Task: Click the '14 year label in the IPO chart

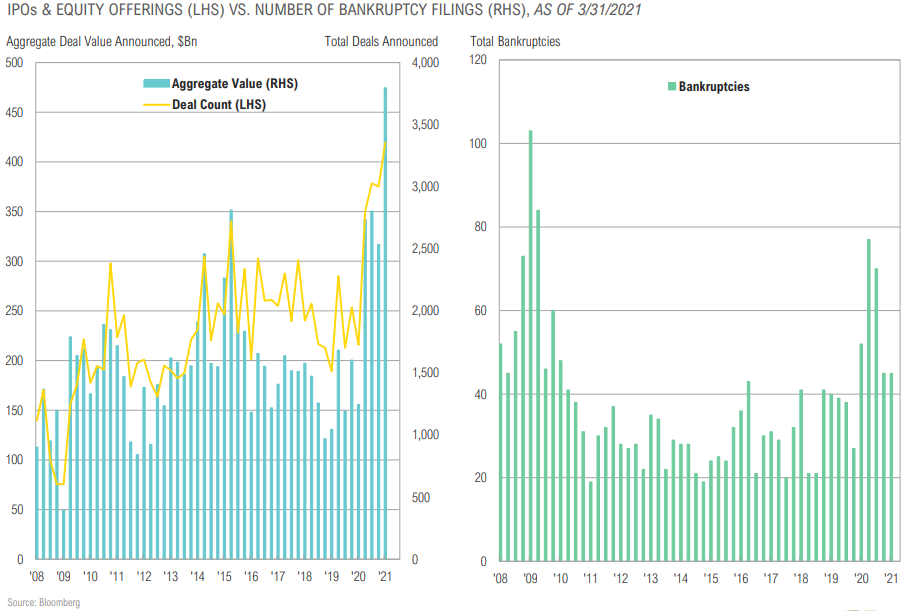Action: [198, 577]
